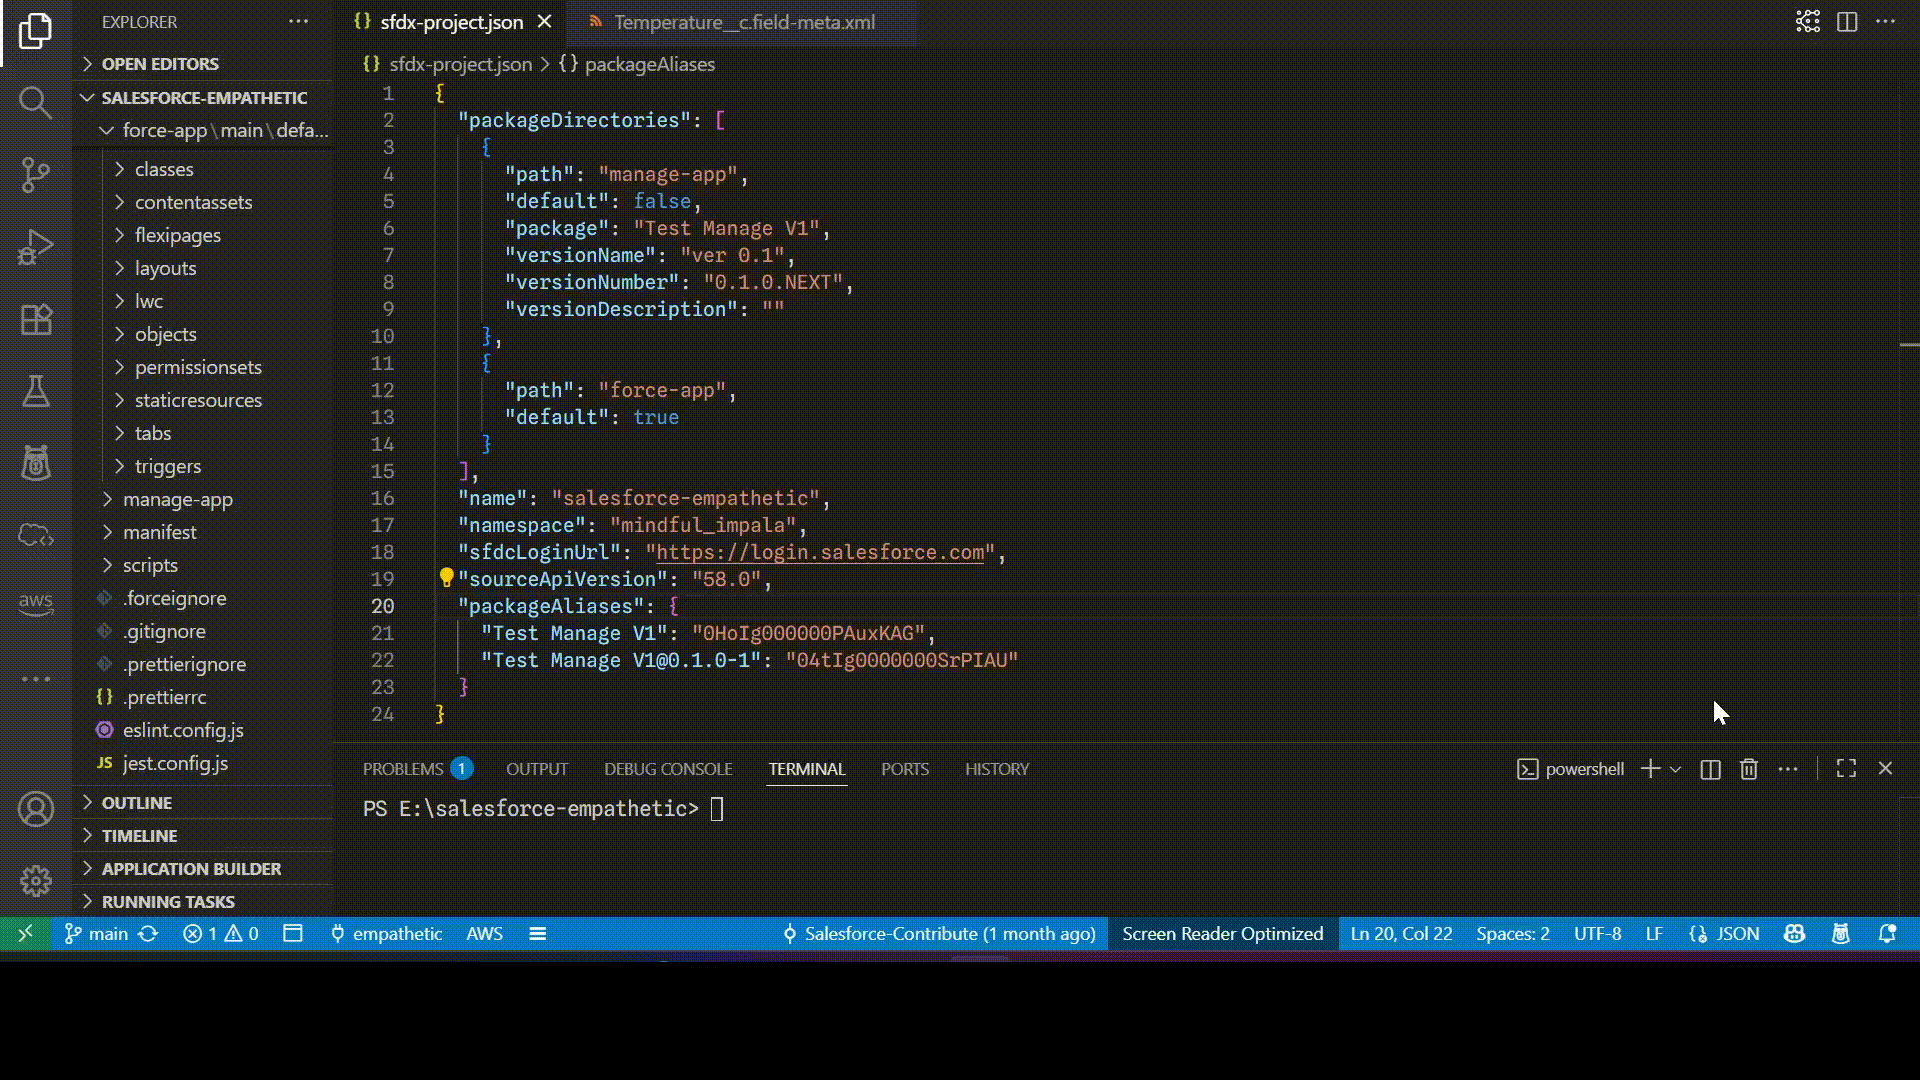Switch to the PROBLEMS tab

pos(403,769)
